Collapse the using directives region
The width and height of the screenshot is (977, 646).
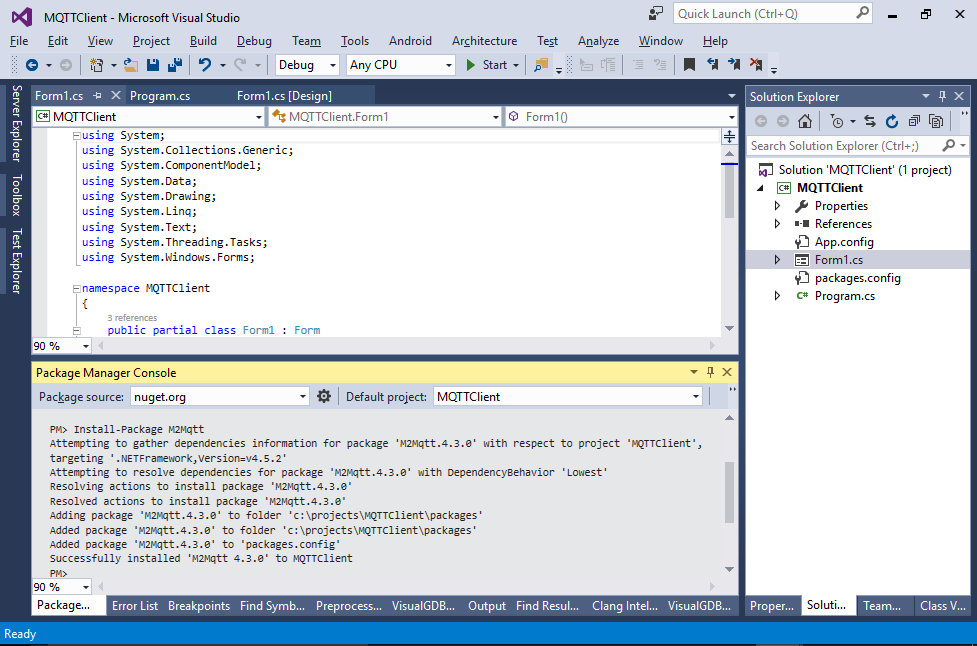click(76, 136)
